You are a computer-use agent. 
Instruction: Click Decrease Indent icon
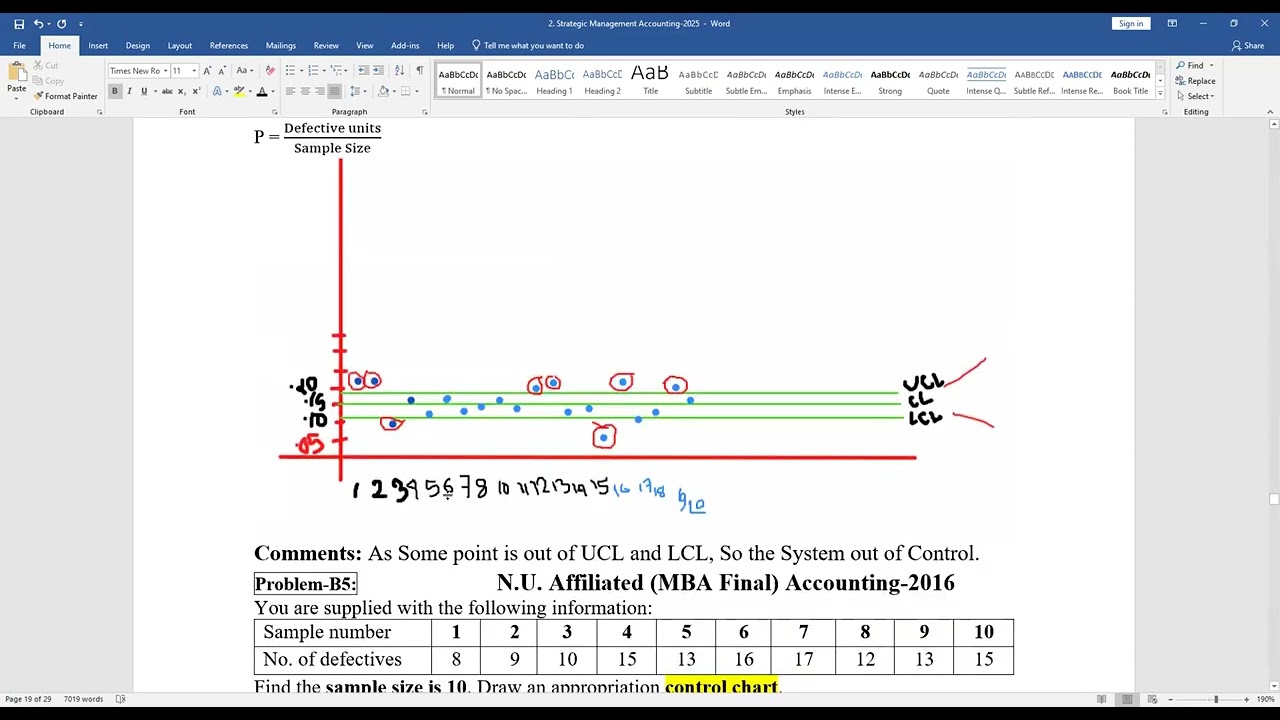tap(363, 71)
